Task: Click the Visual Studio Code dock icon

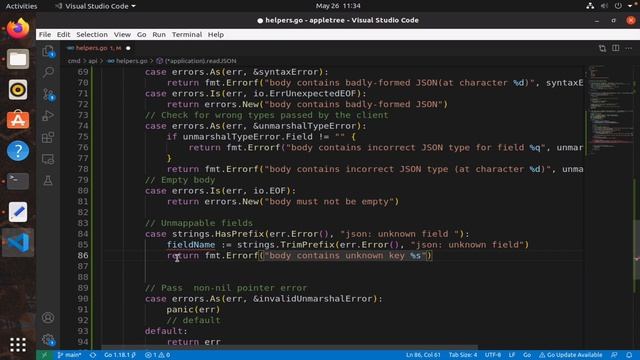Action: tap(18, 242)
